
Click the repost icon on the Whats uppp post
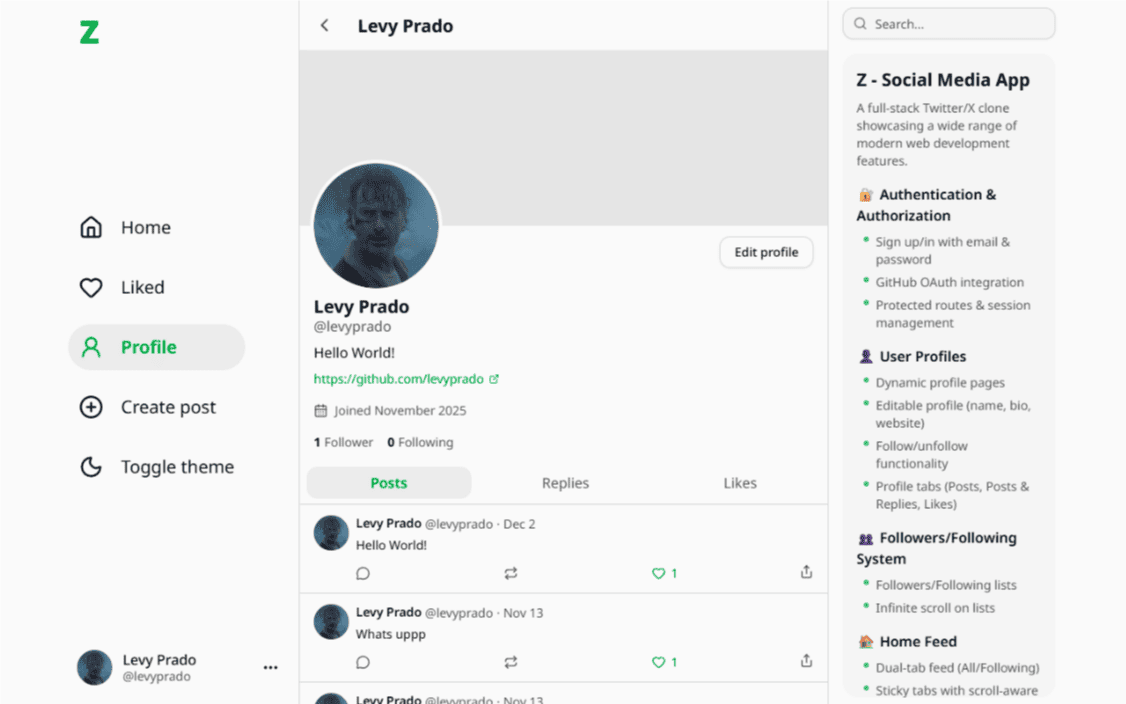pyautogui.click(x=511, y=661)
